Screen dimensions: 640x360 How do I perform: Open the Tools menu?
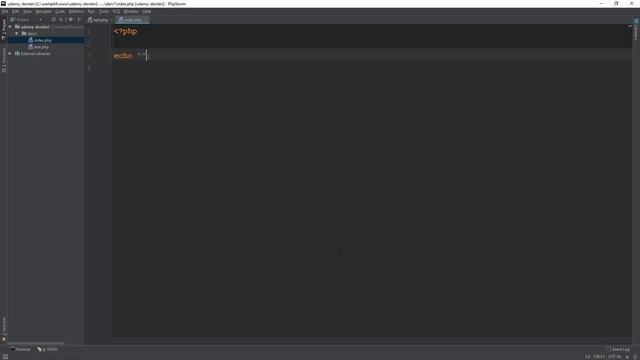pos(104,11)
